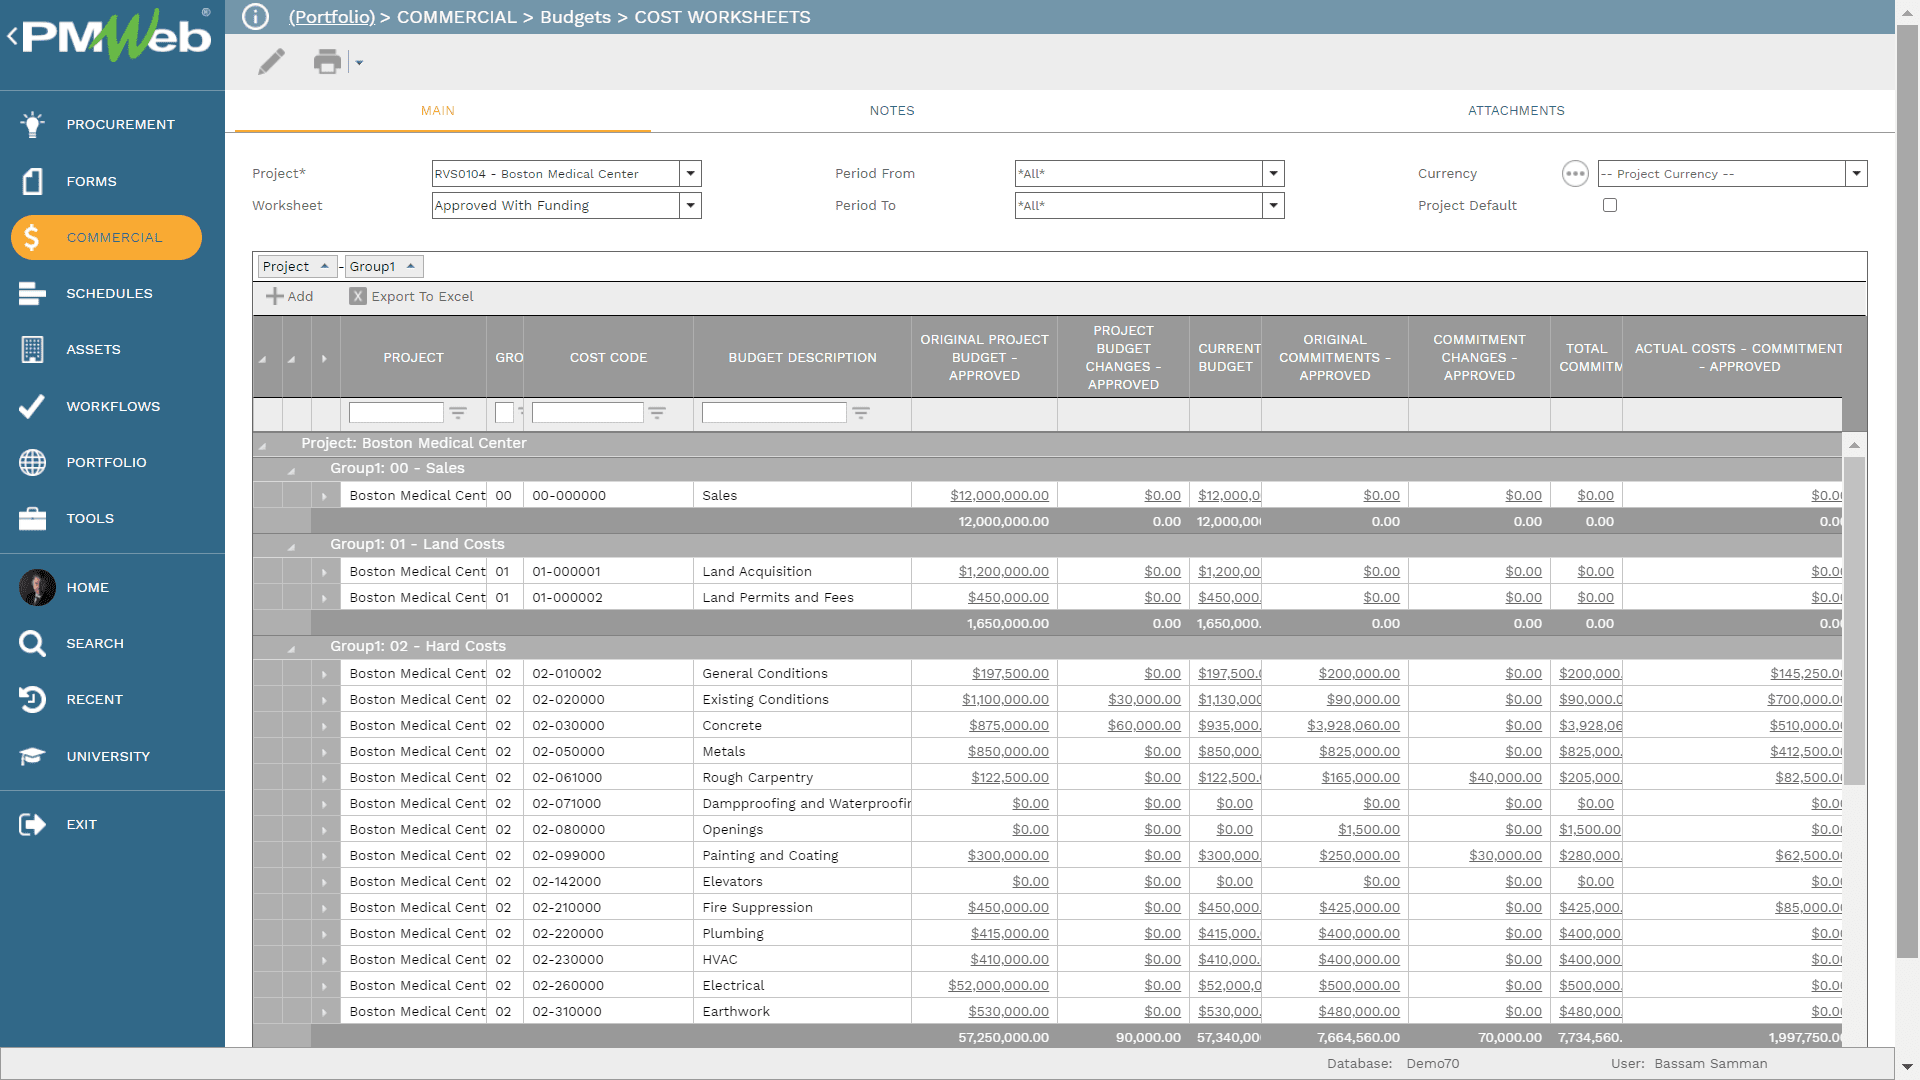The height and width of the screenshot is (1080, 1920).
Task: Click filter icon for Budget Description column
Action: pos(861,412)
